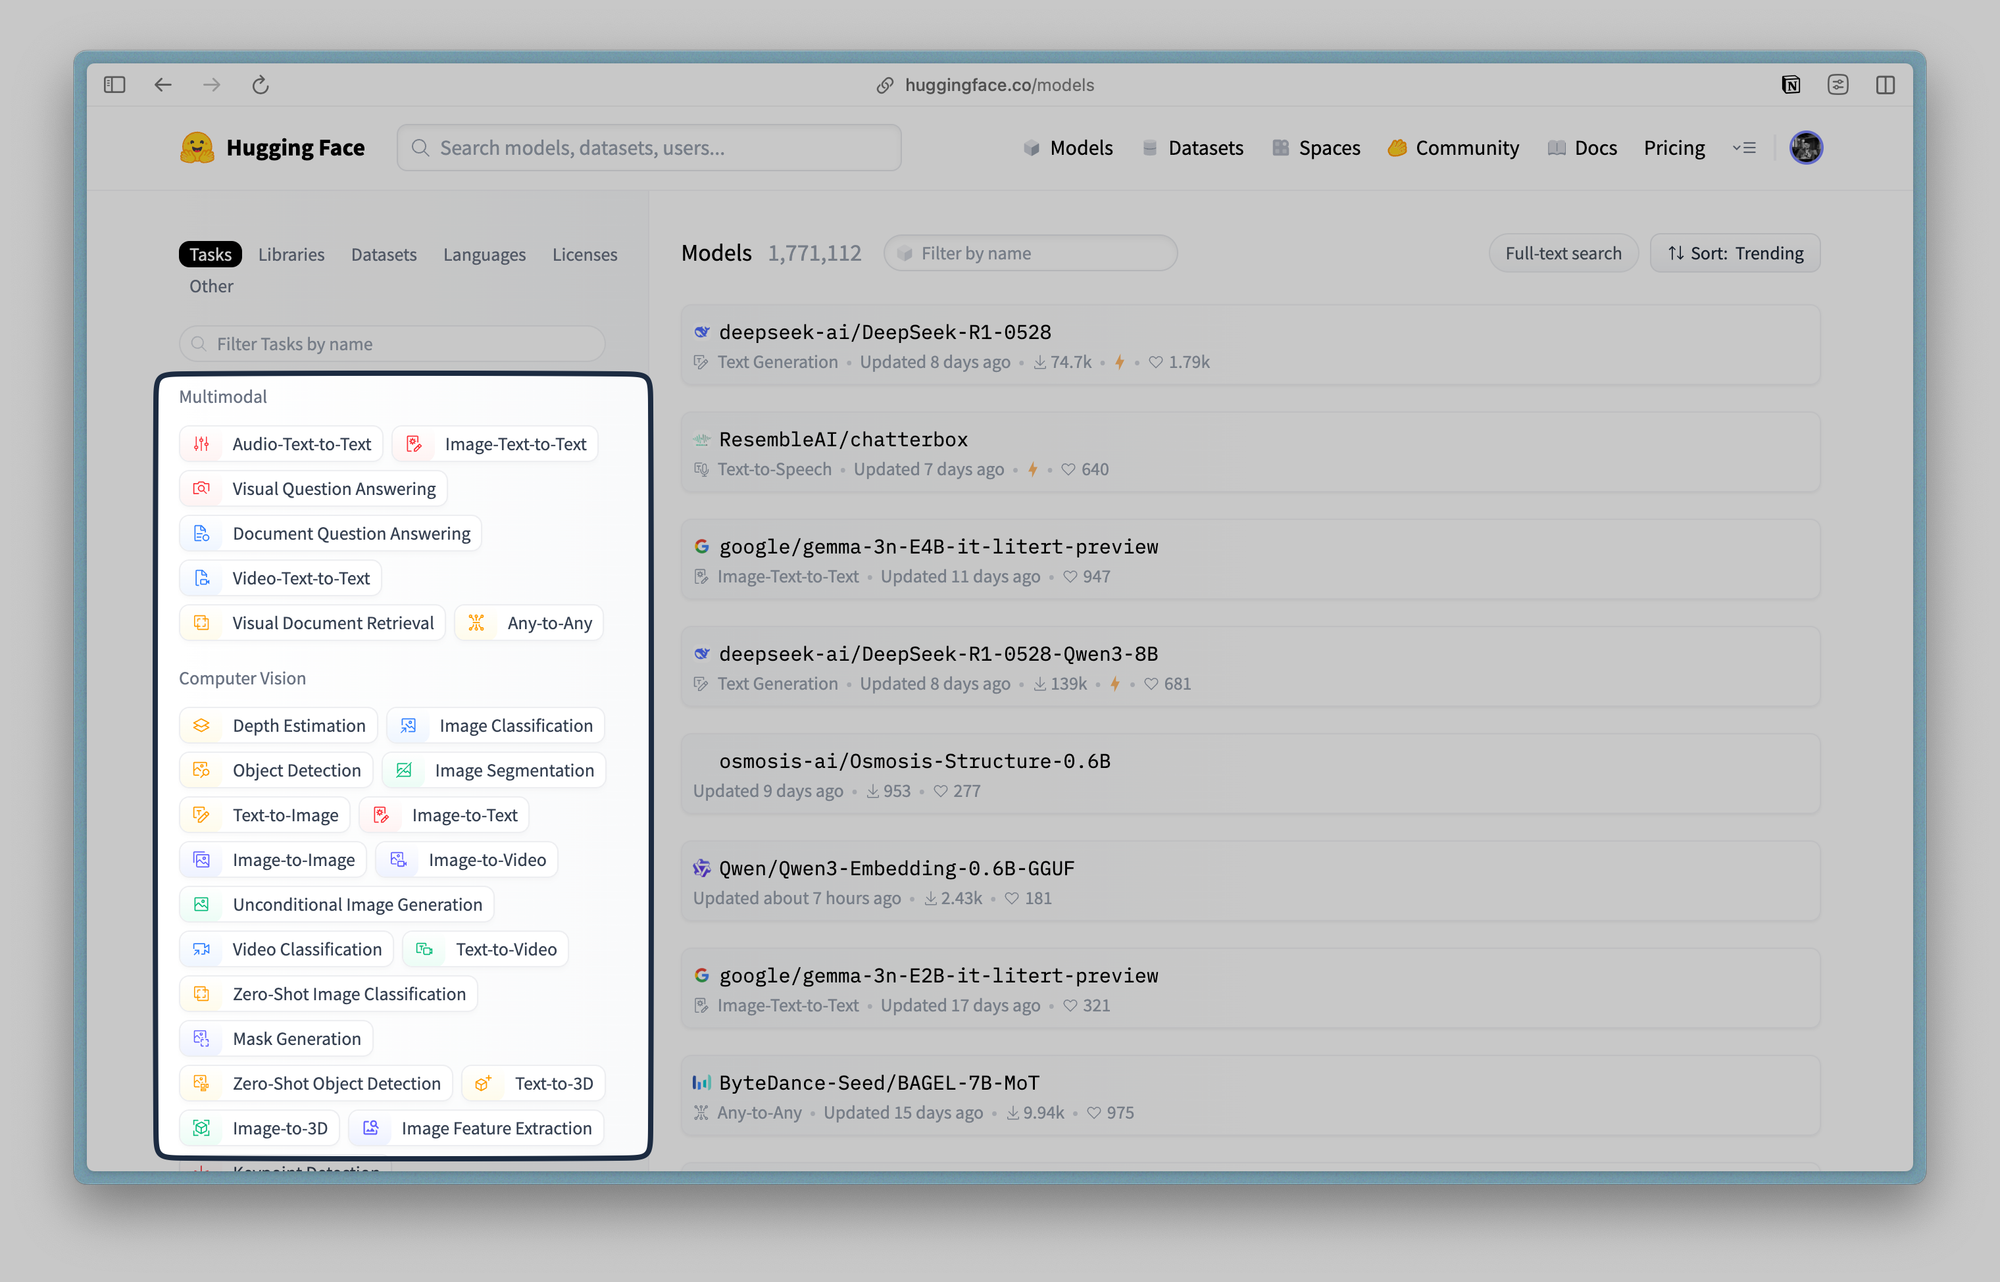Click the Image-to-Image task icon
2000x1282 pixels.
point(201,860)
